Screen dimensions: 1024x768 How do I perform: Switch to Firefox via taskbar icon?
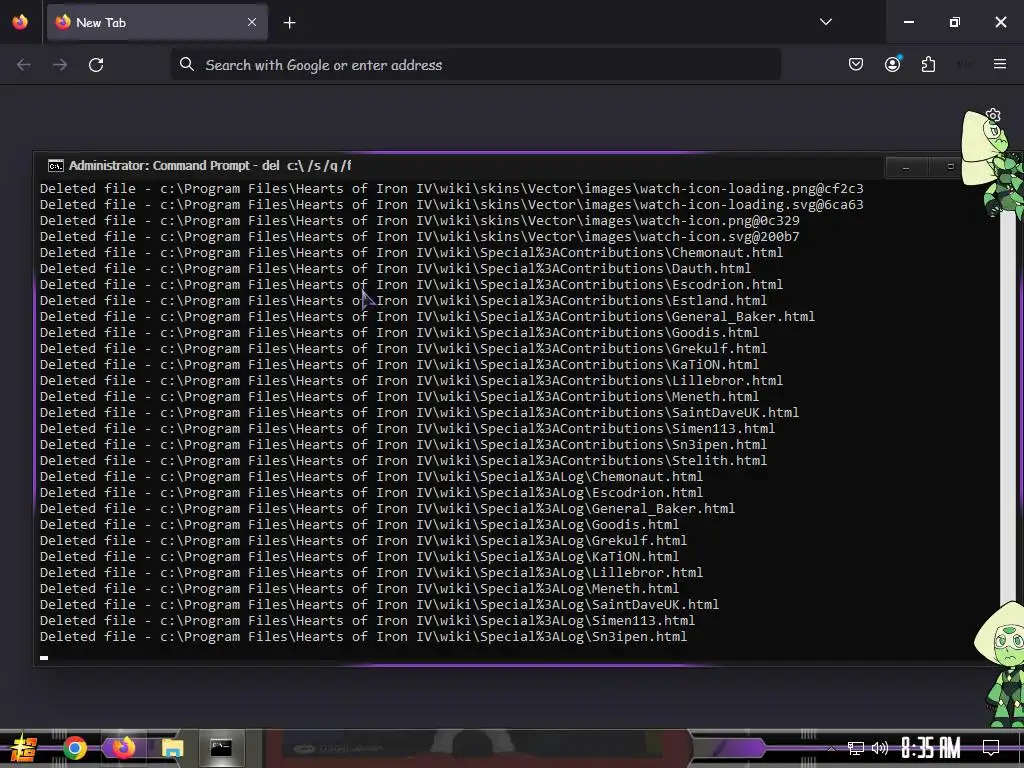(x=123, y=748)
